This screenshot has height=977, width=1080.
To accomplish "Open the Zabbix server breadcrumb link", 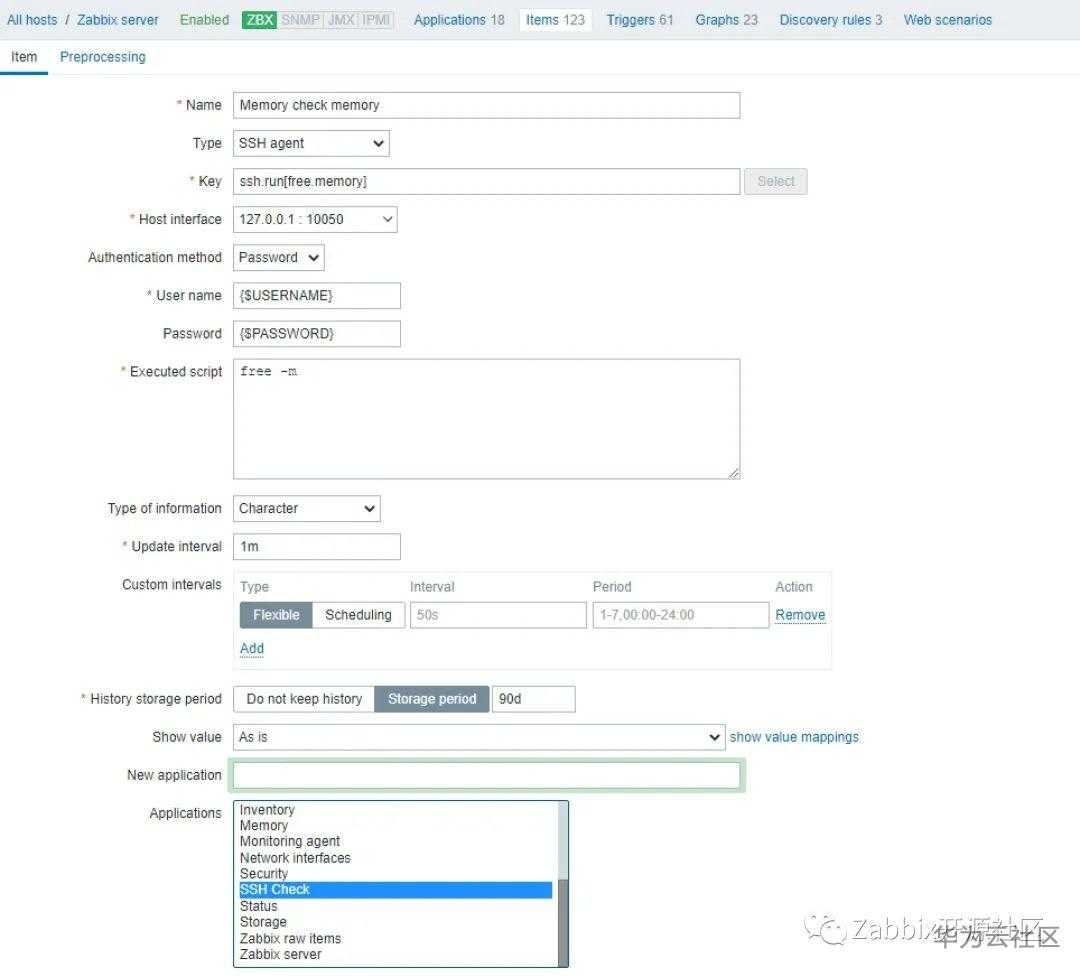I will point(118,20).
